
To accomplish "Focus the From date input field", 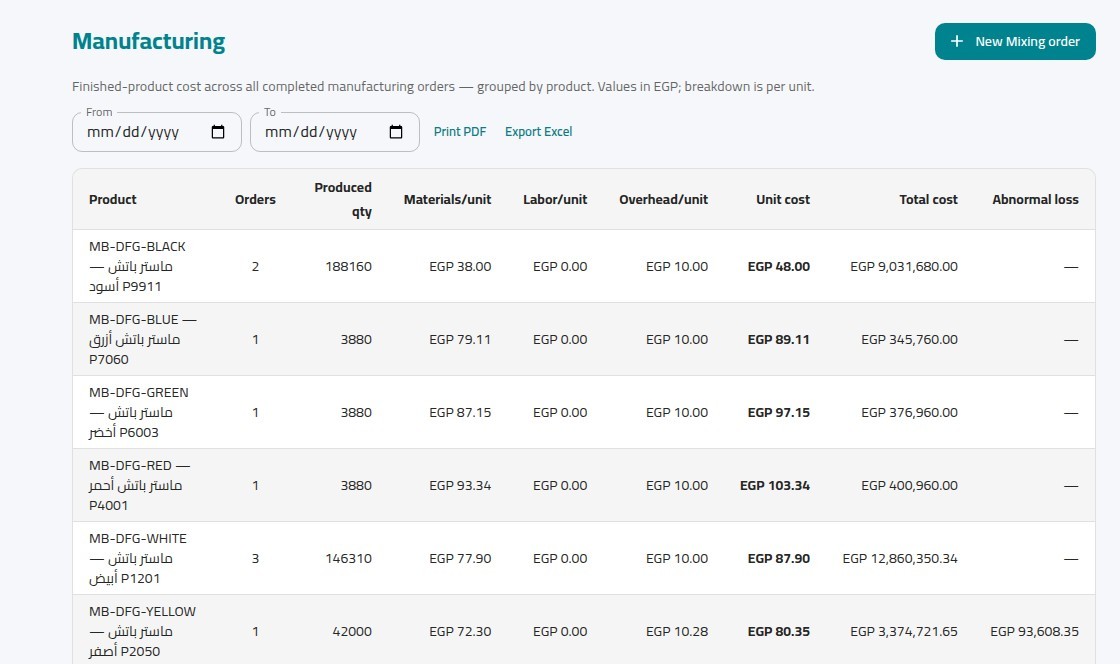I will [157, 132].
